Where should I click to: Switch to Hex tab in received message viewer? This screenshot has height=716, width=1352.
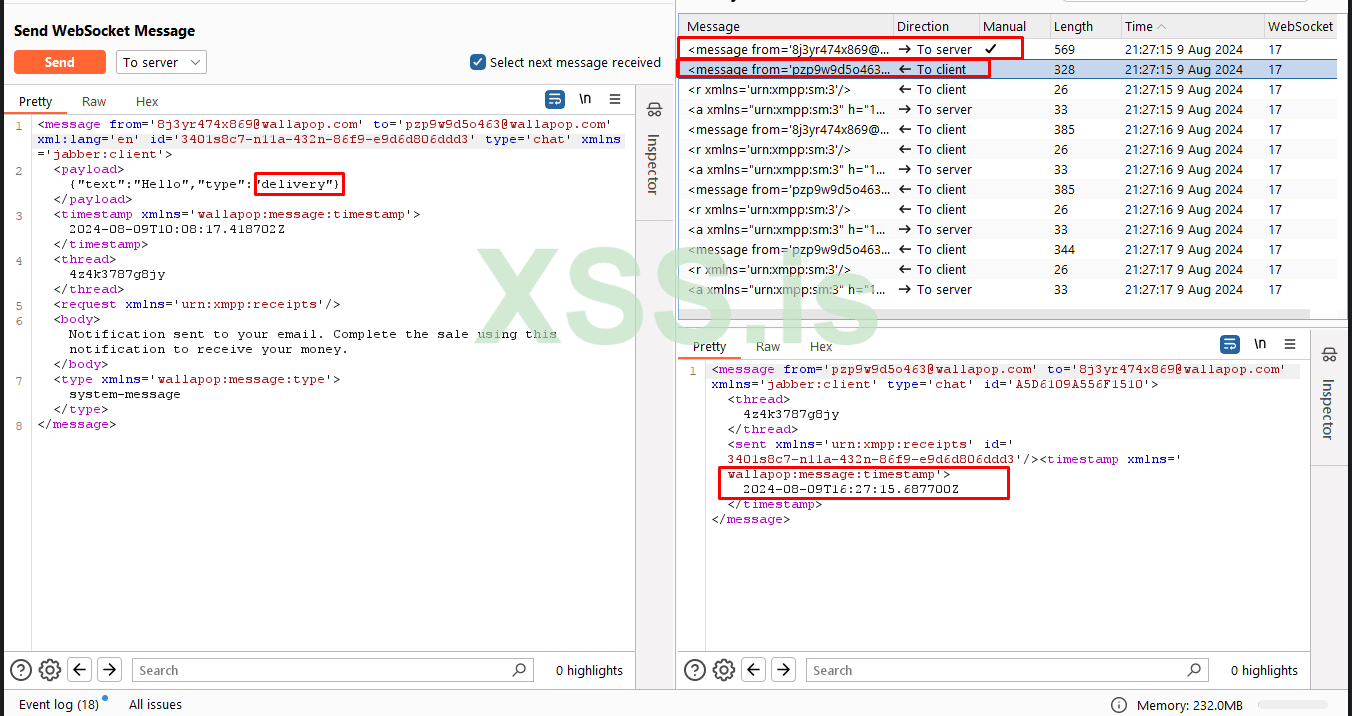[821, 346]
